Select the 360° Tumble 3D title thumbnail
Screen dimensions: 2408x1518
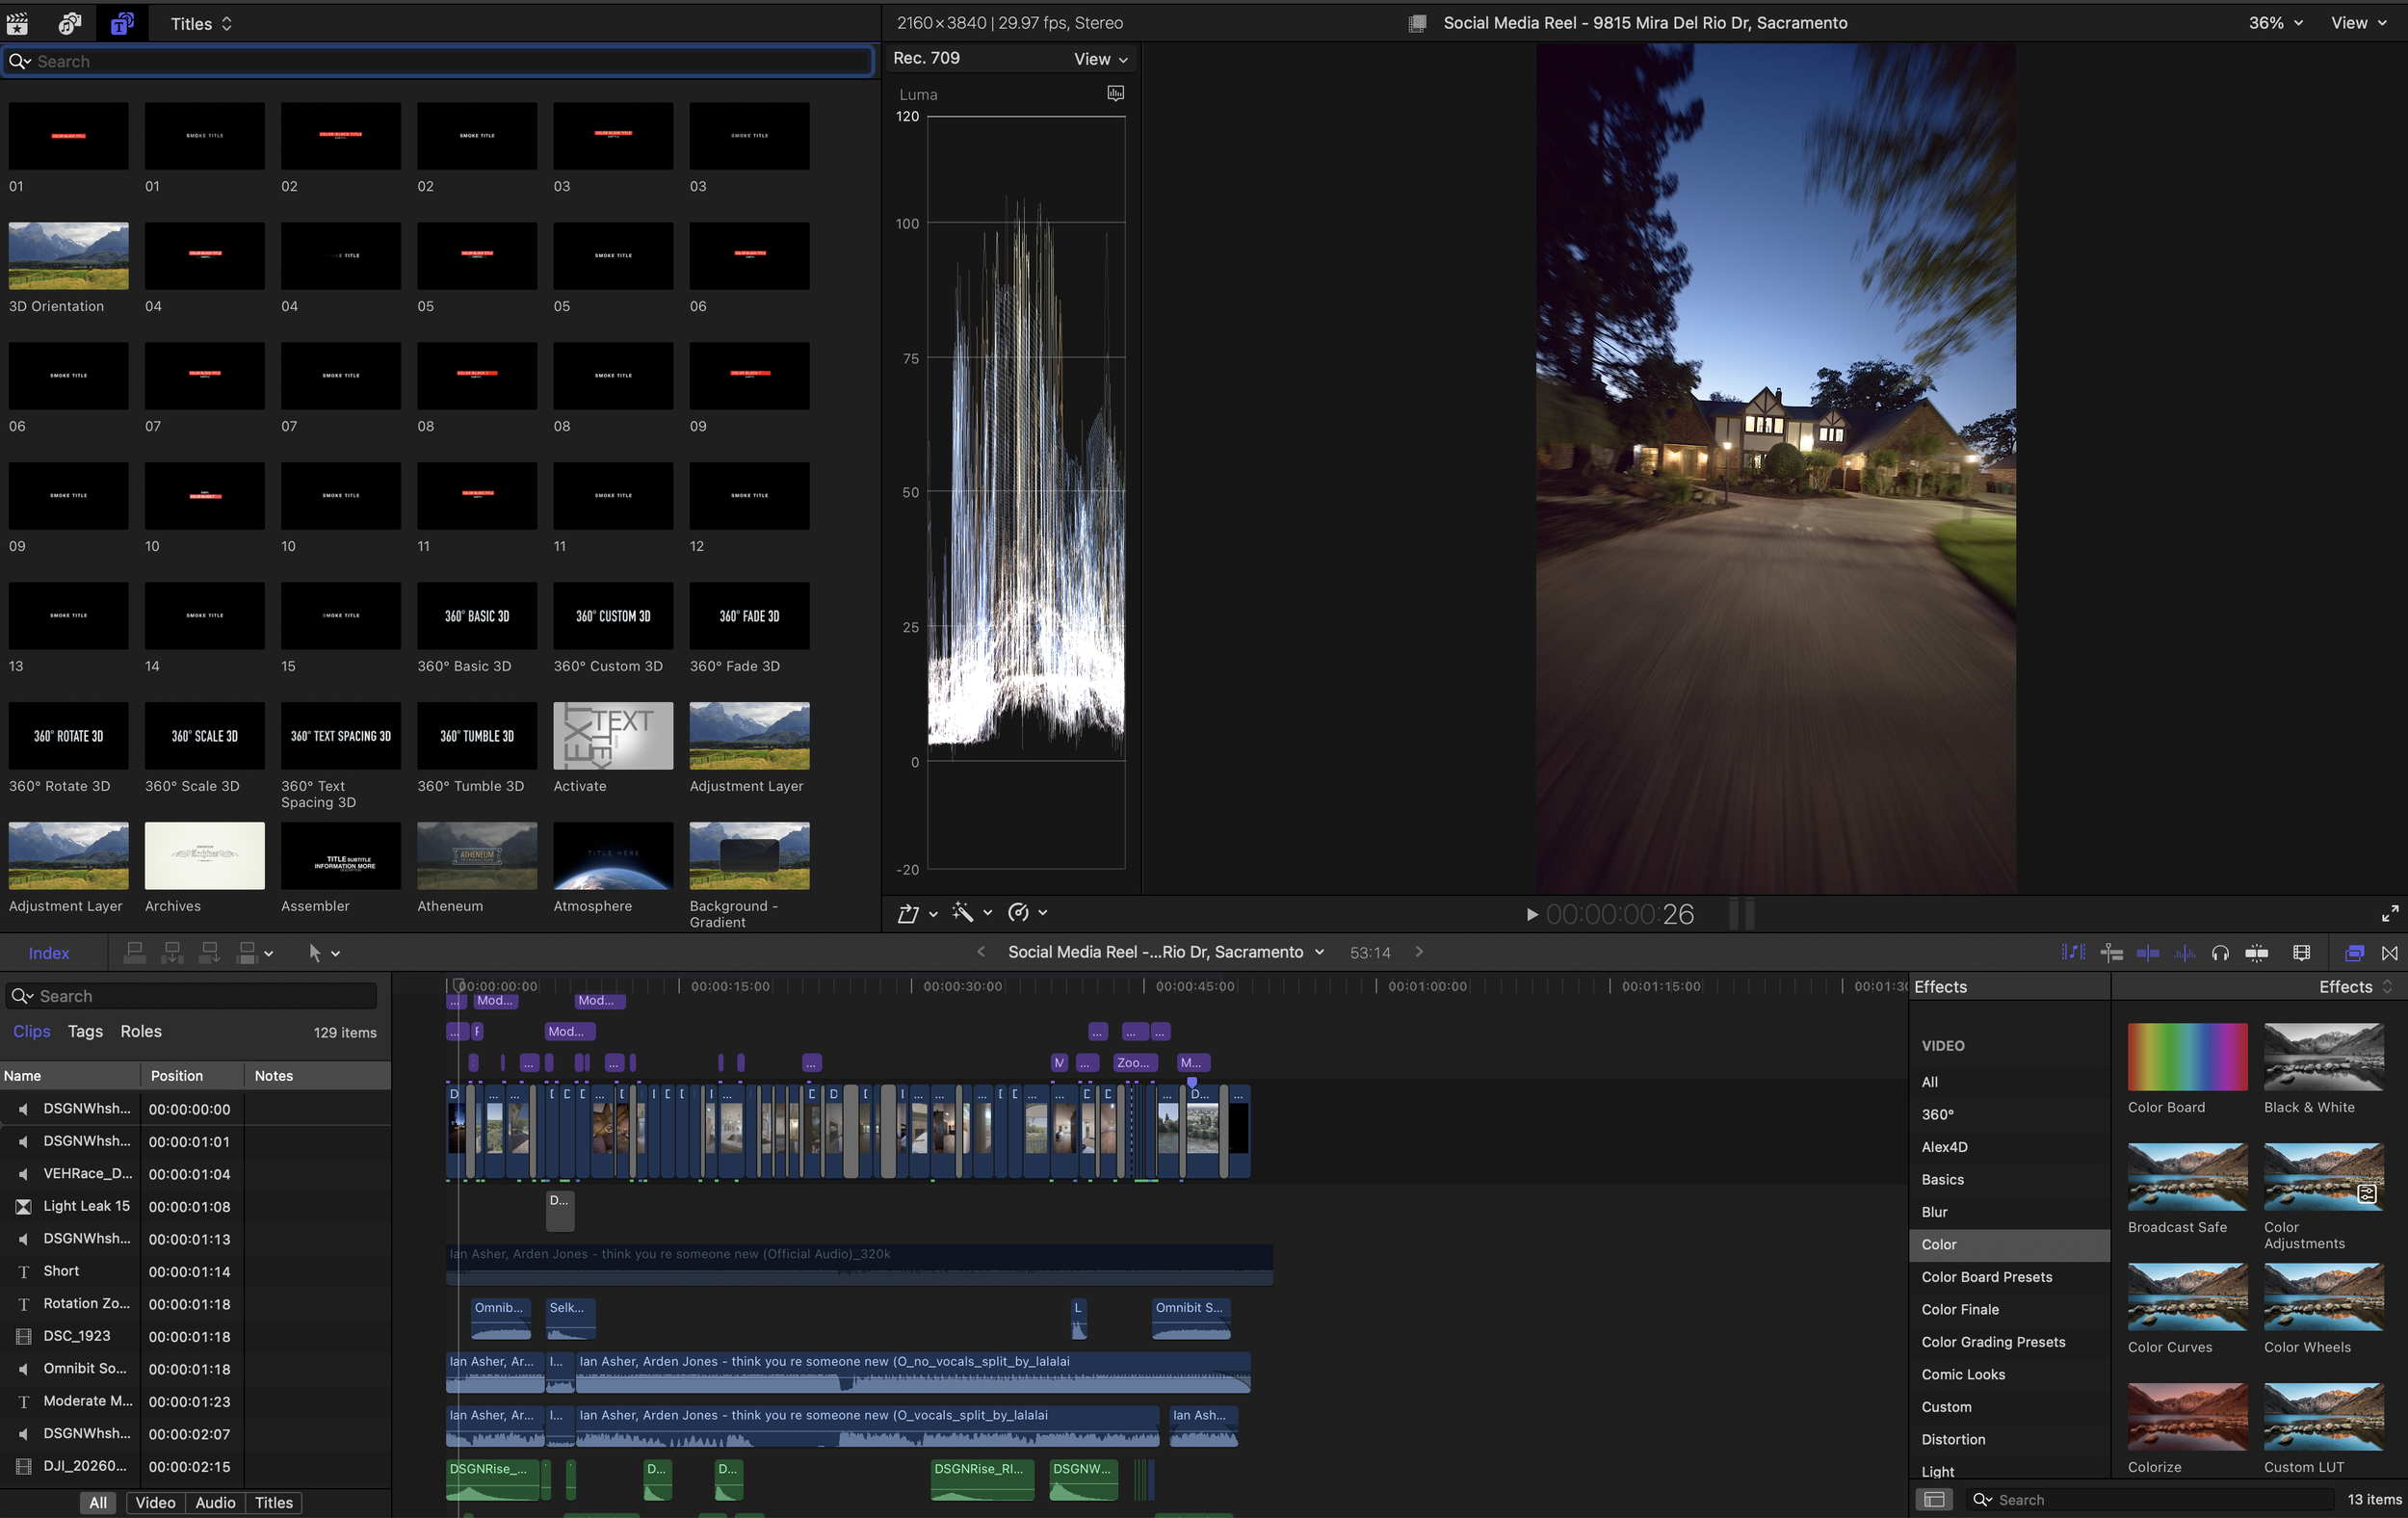(477, 735)
